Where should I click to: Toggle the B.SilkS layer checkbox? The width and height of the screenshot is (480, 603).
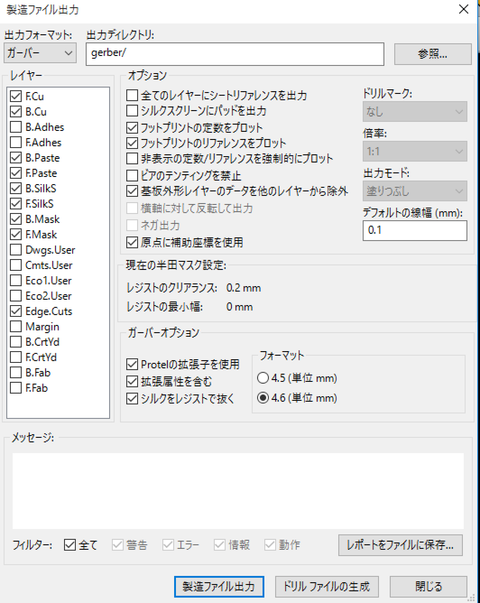pos(16,188)
